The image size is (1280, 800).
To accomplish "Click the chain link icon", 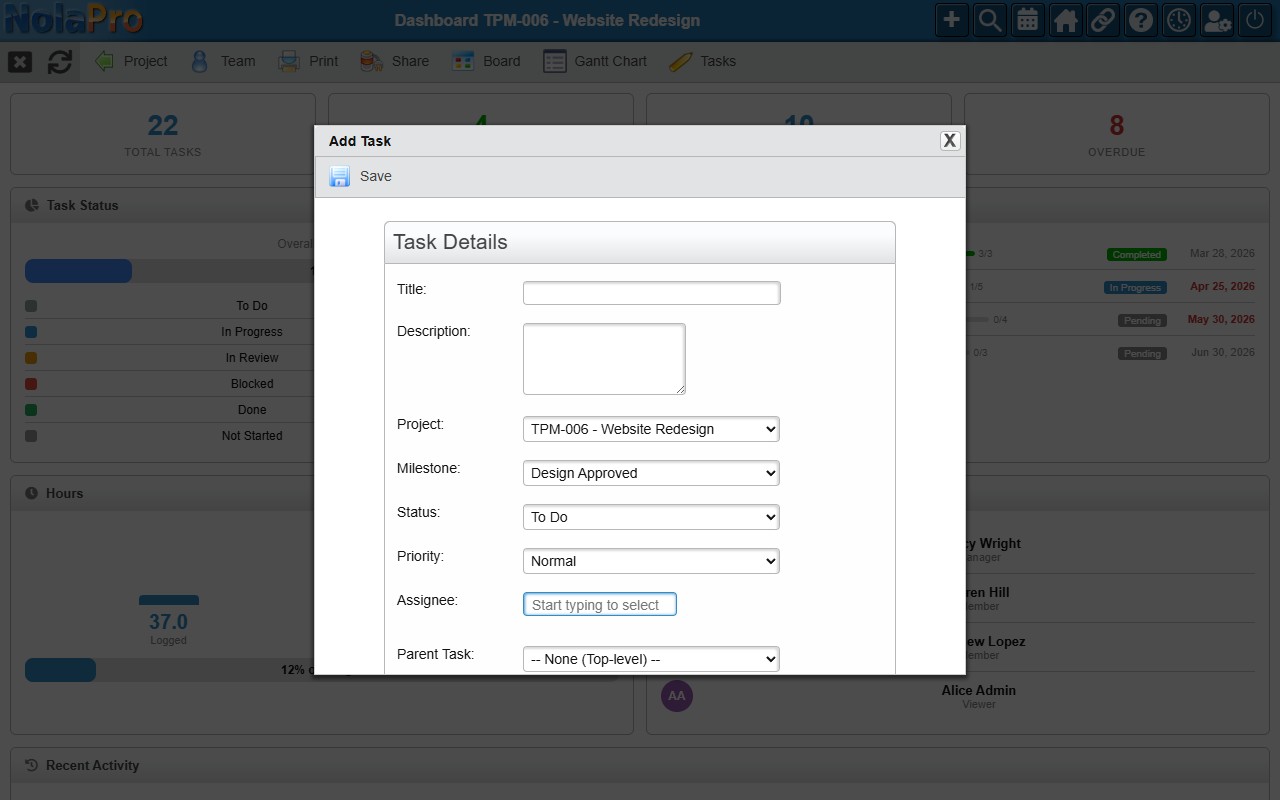I will click(1103, 20).
